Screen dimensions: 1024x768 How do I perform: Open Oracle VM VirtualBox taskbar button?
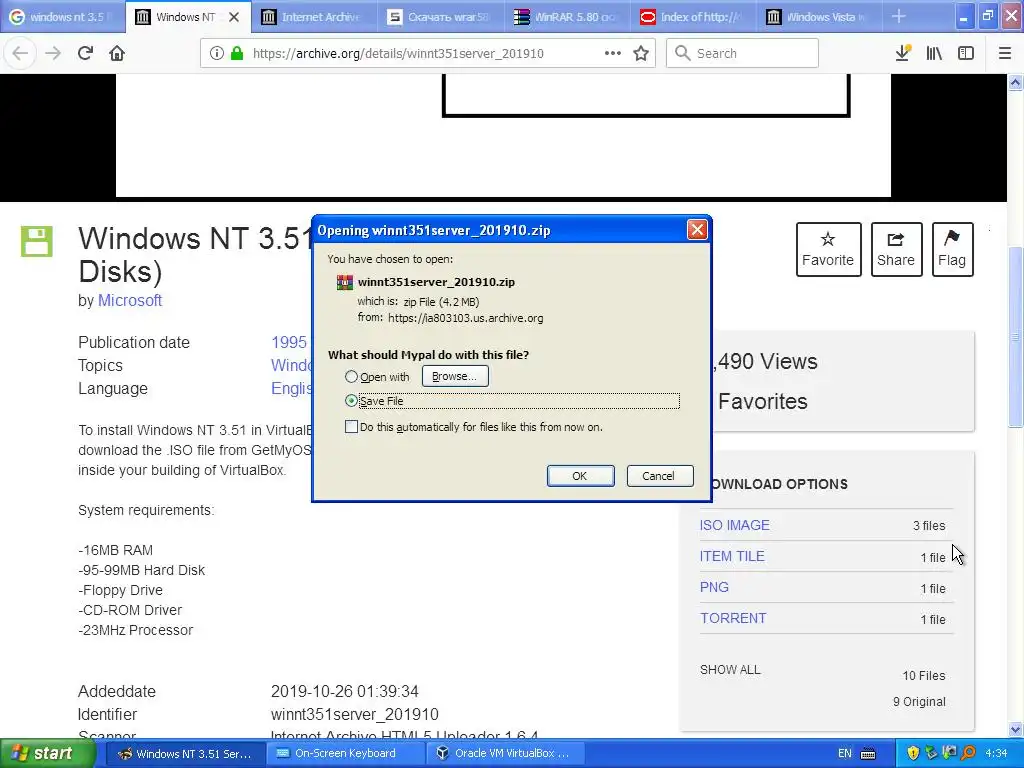click(504, 754)
